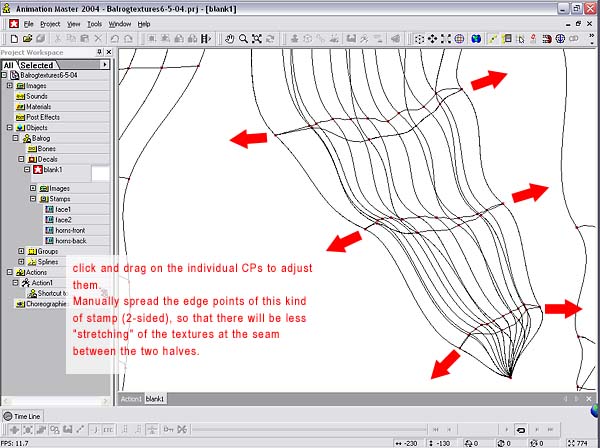Select the horns-front stamp

point(69,230)
